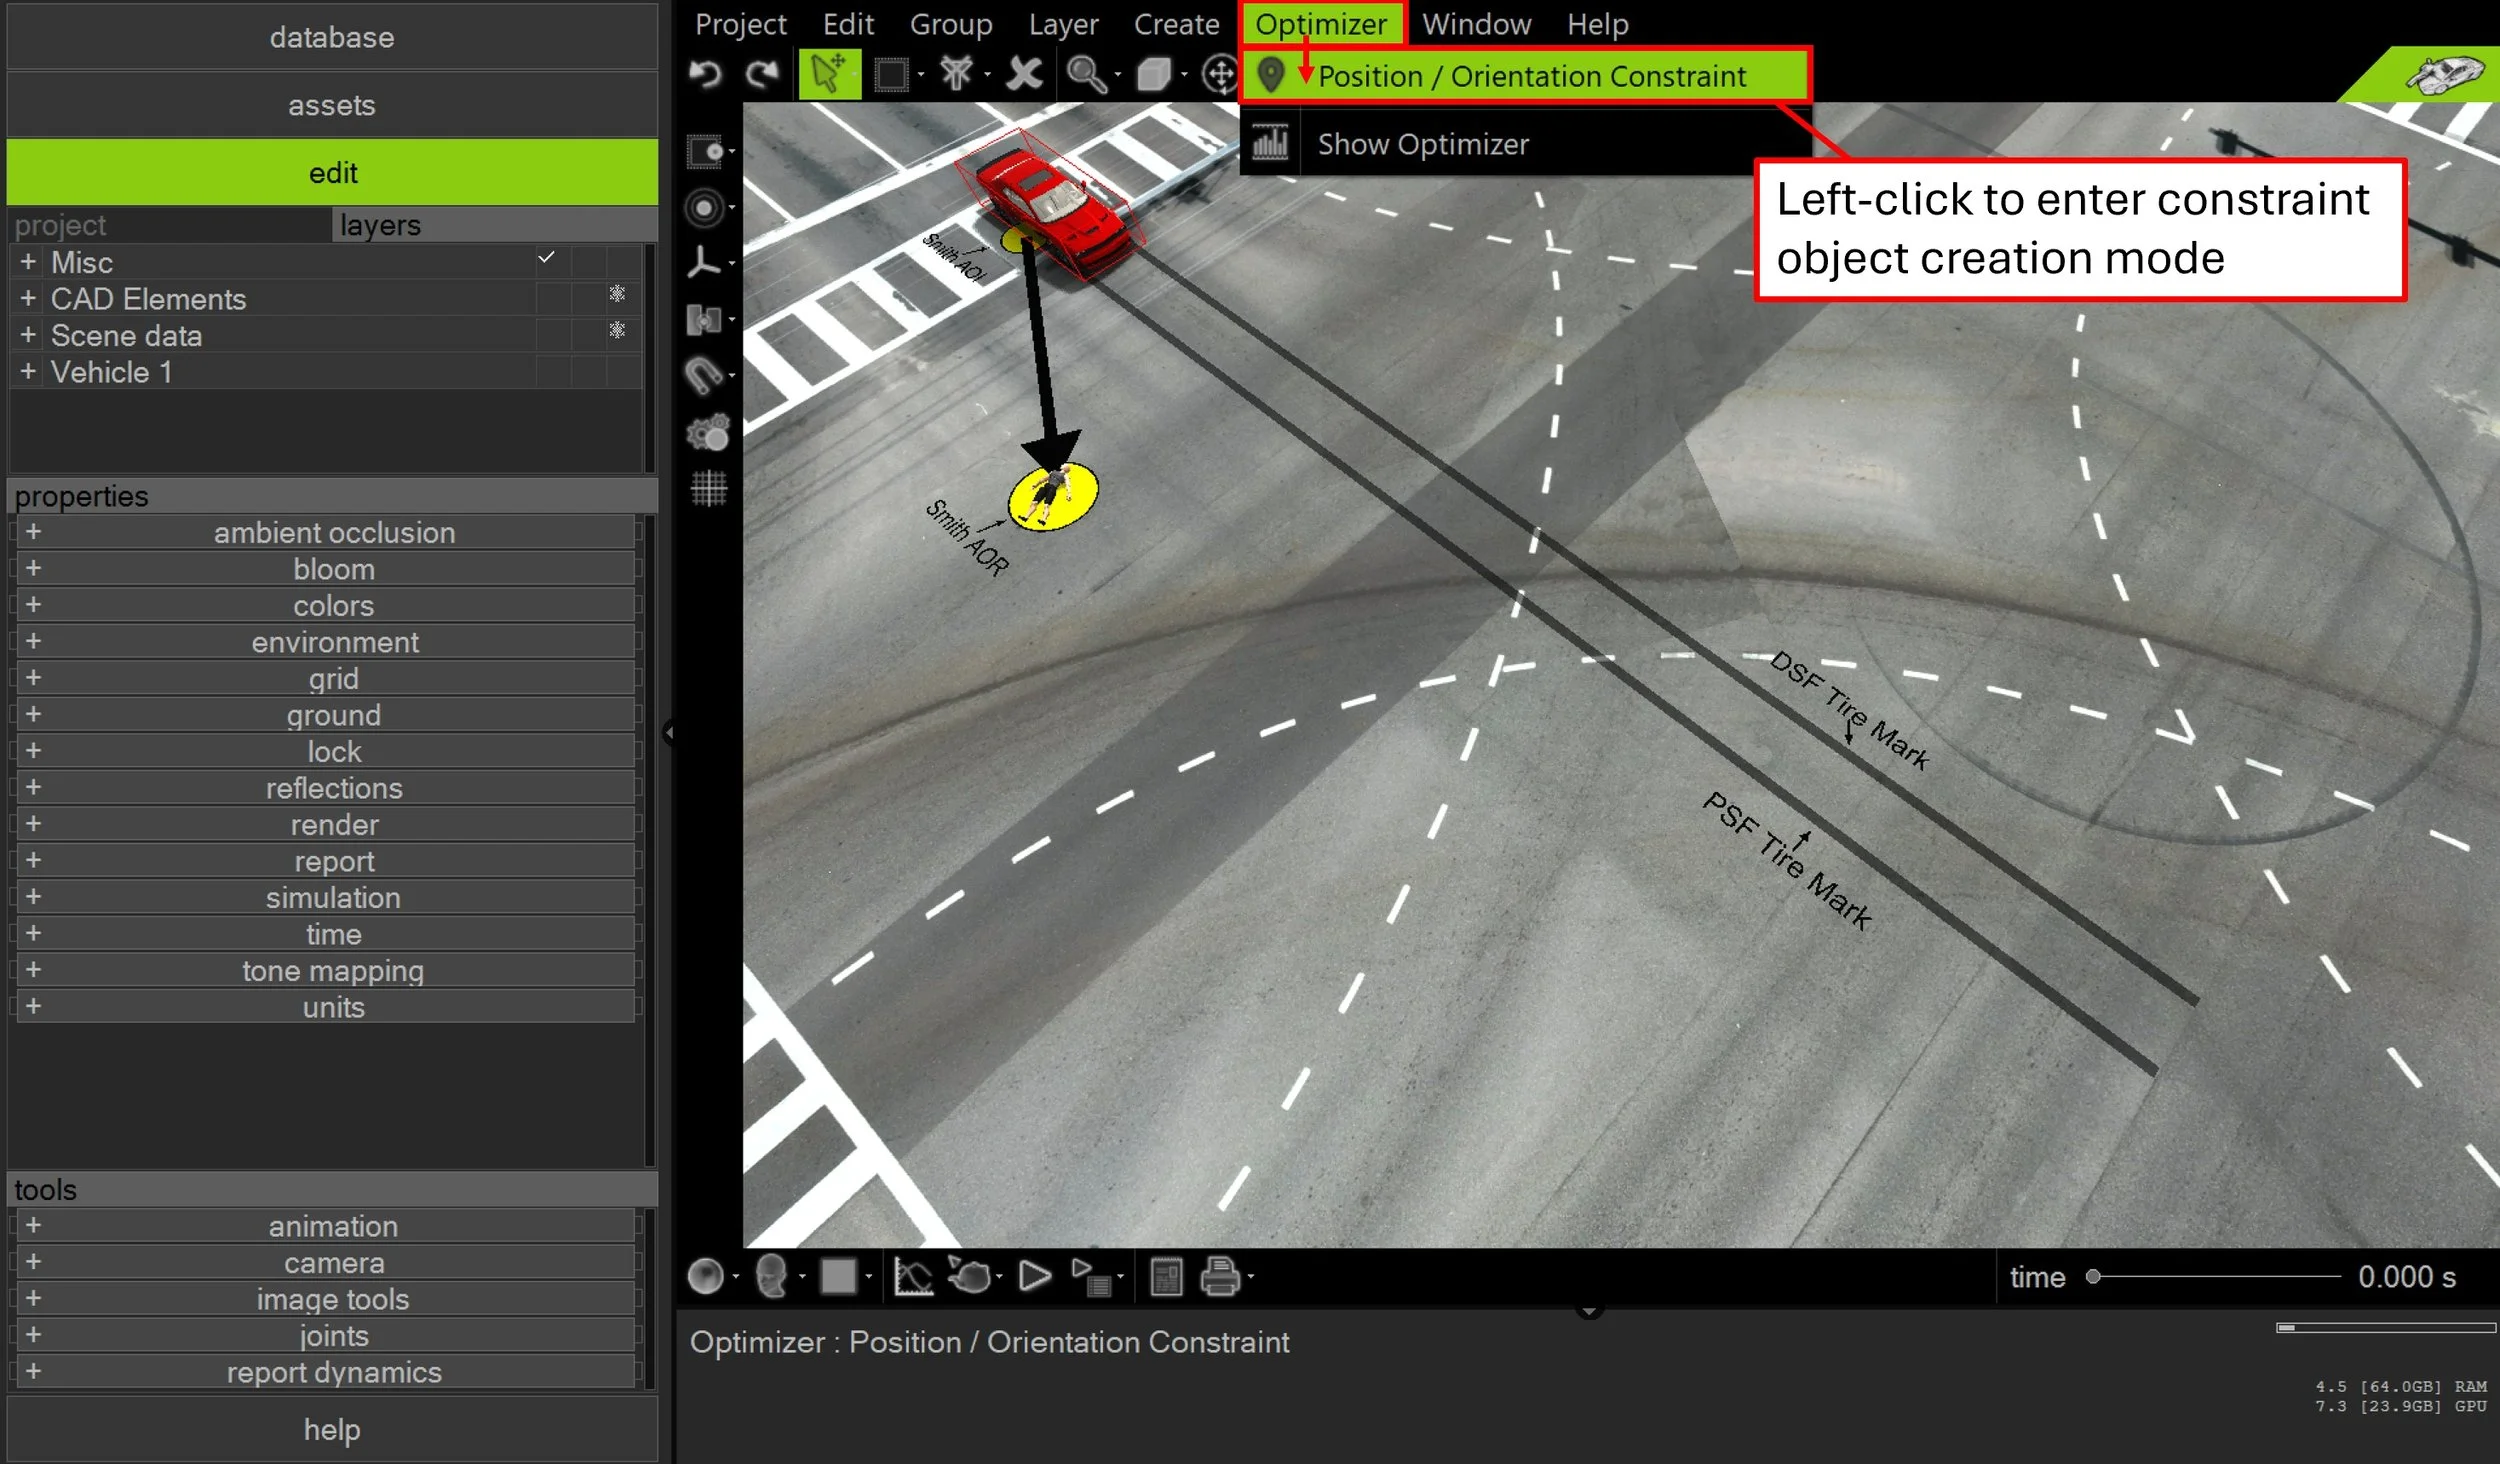Click the time slider handle

point(2092,1277)
